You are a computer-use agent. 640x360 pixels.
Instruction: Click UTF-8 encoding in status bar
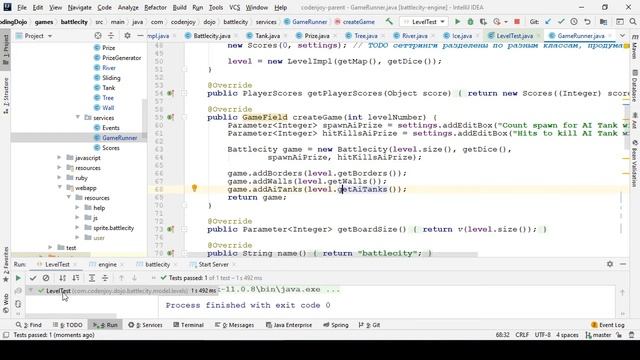click(542, 335)
